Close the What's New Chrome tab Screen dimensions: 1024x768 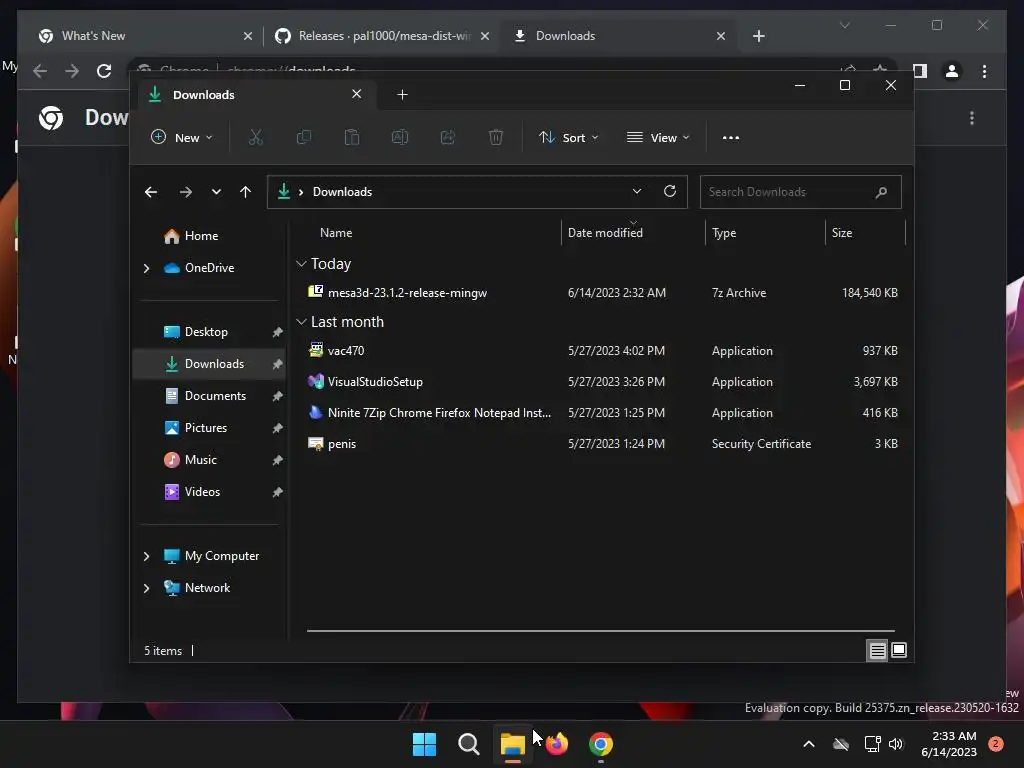click(x=248, y=36)
